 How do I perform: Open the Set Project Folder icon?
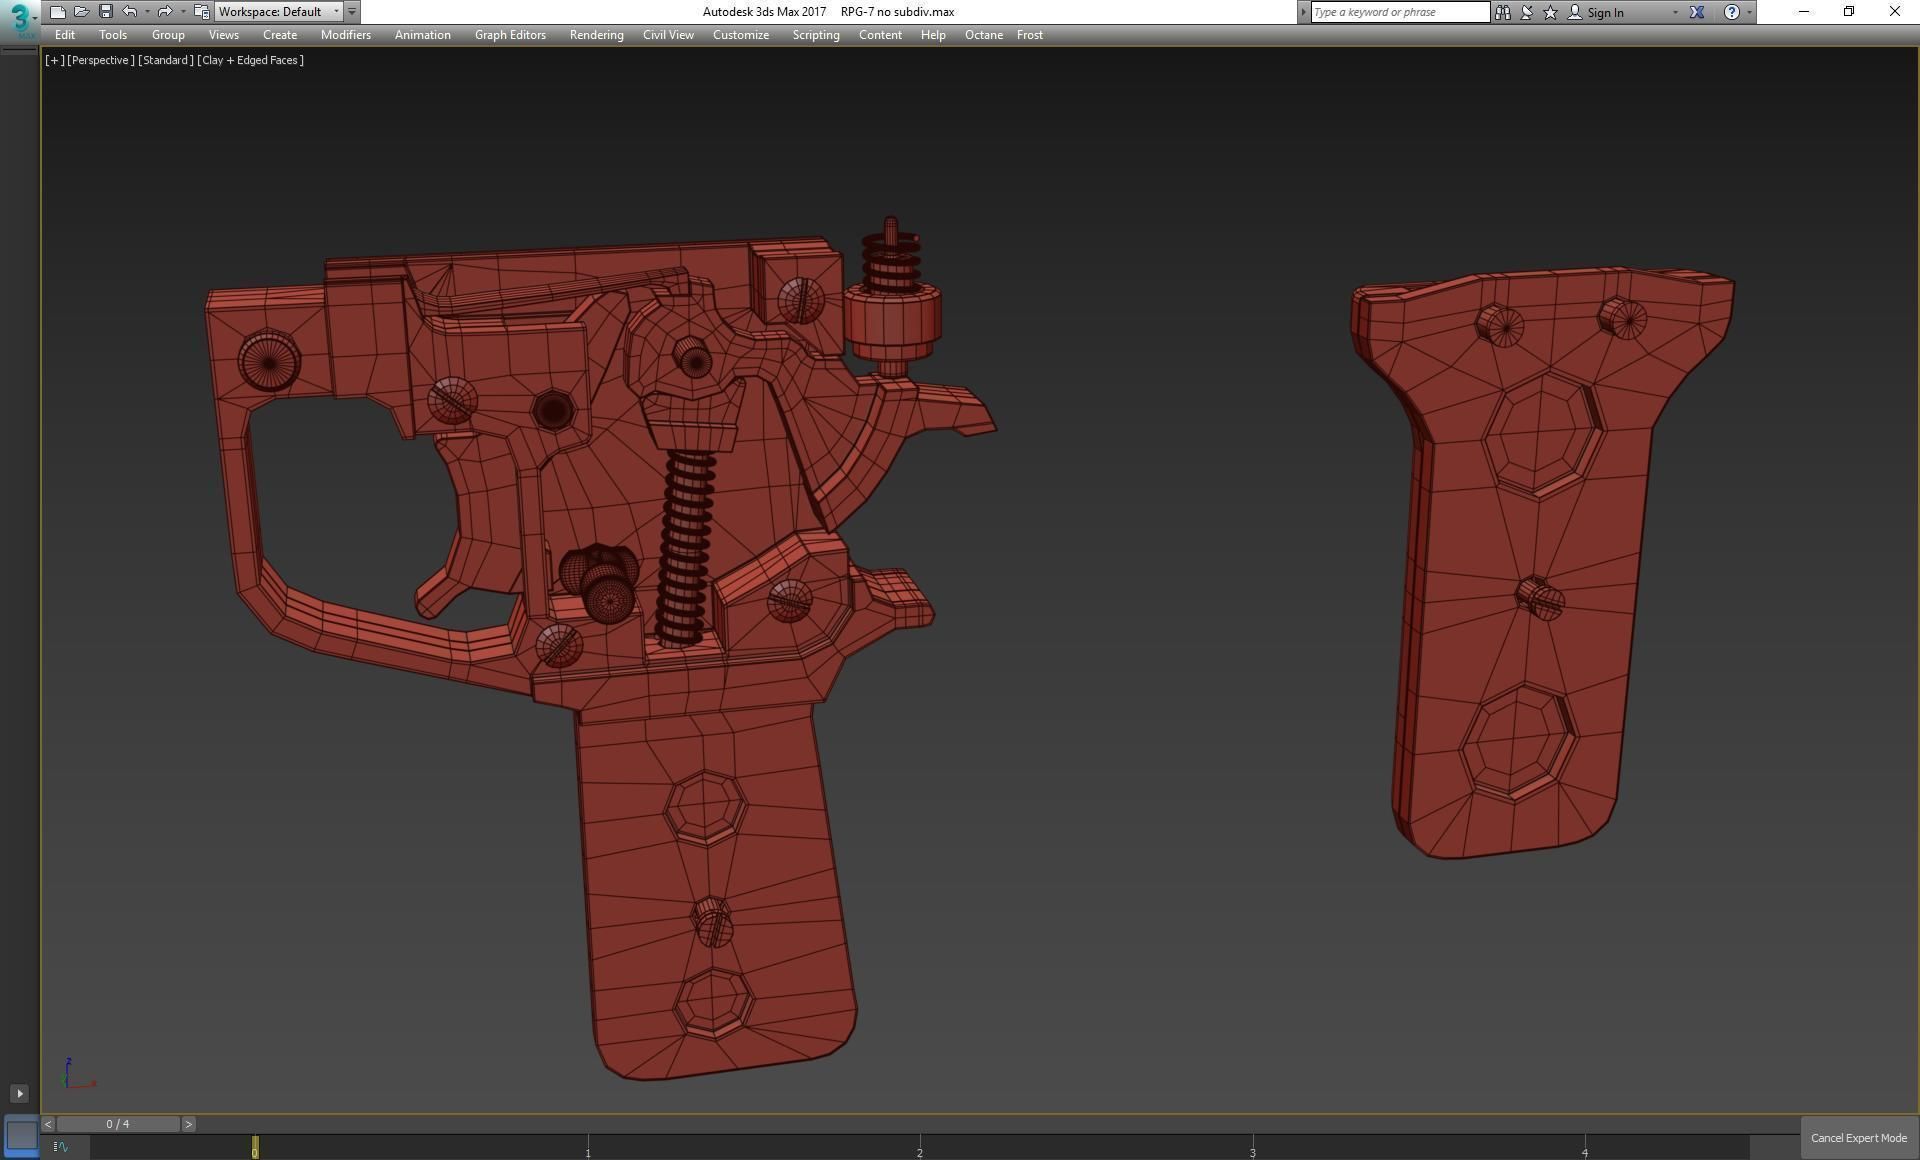point(201,12)
